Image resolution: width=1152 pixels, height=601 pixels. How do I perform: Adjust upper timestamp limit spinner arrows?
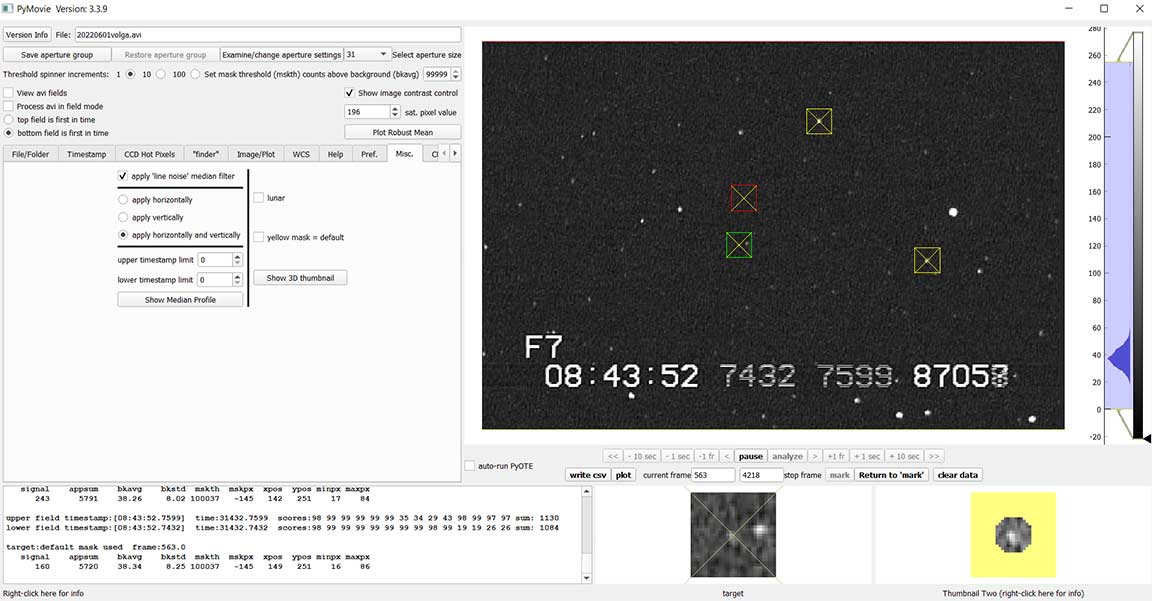tap(237, 259)
